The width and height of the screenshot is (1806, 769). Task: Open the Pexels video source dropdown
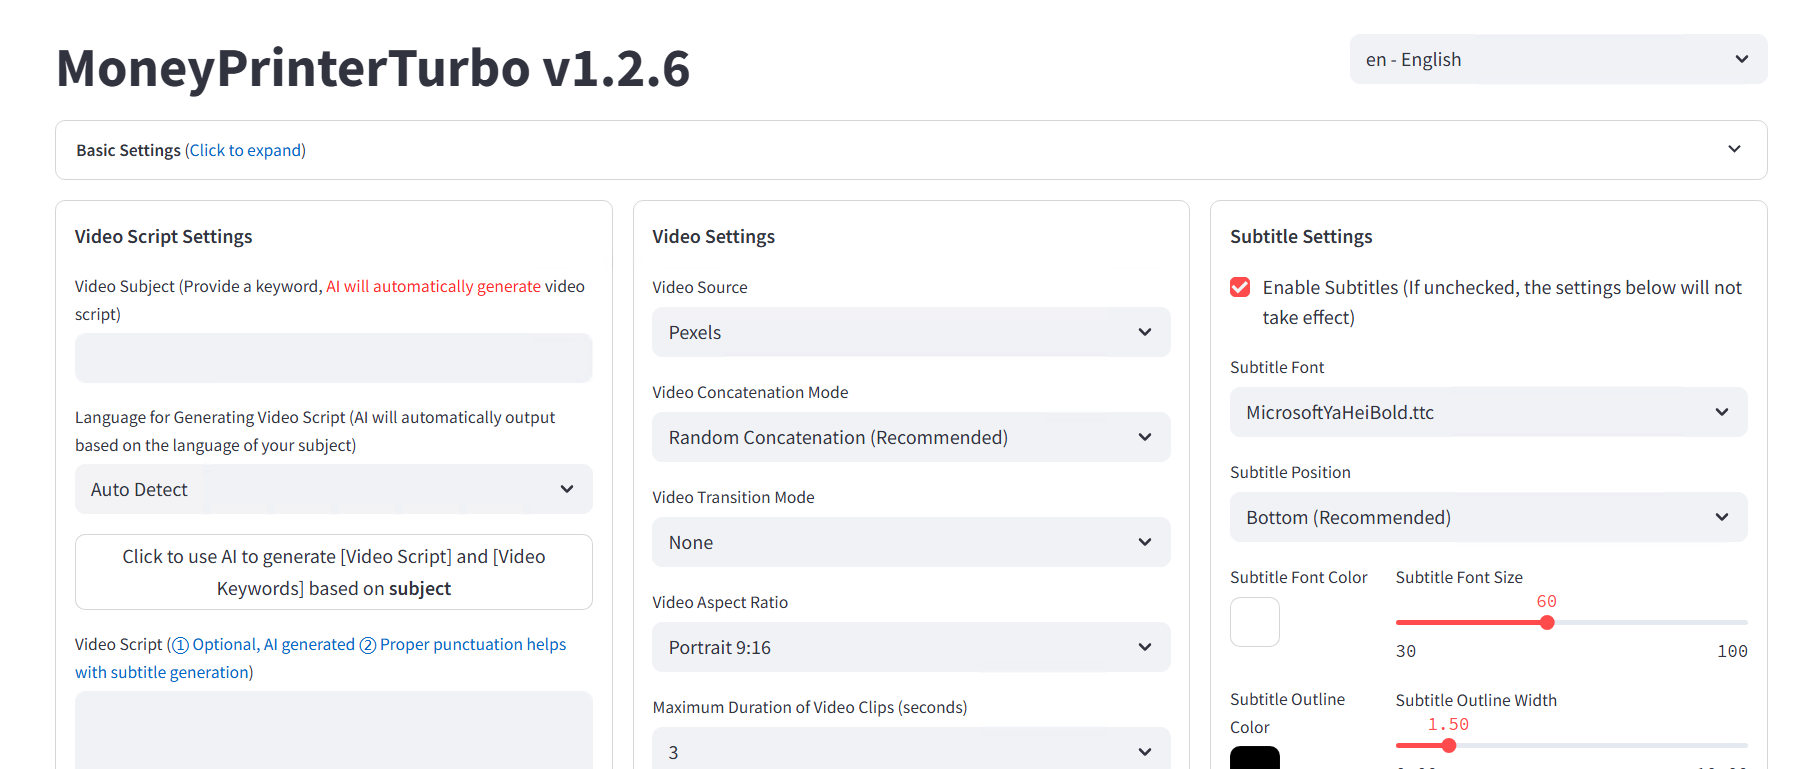(x=911, y=332)
